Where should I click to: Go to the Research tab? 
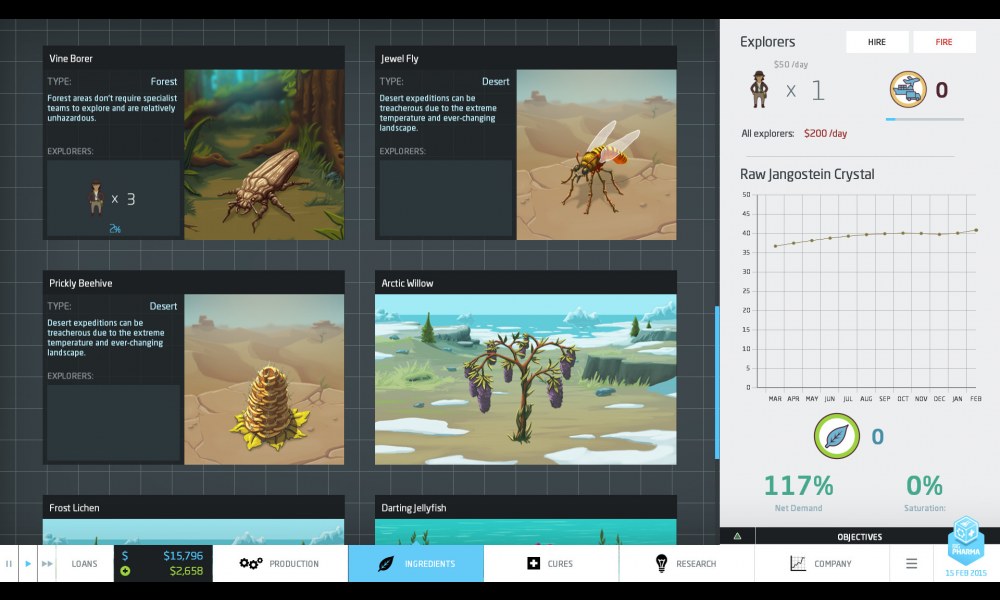point(686,564)
